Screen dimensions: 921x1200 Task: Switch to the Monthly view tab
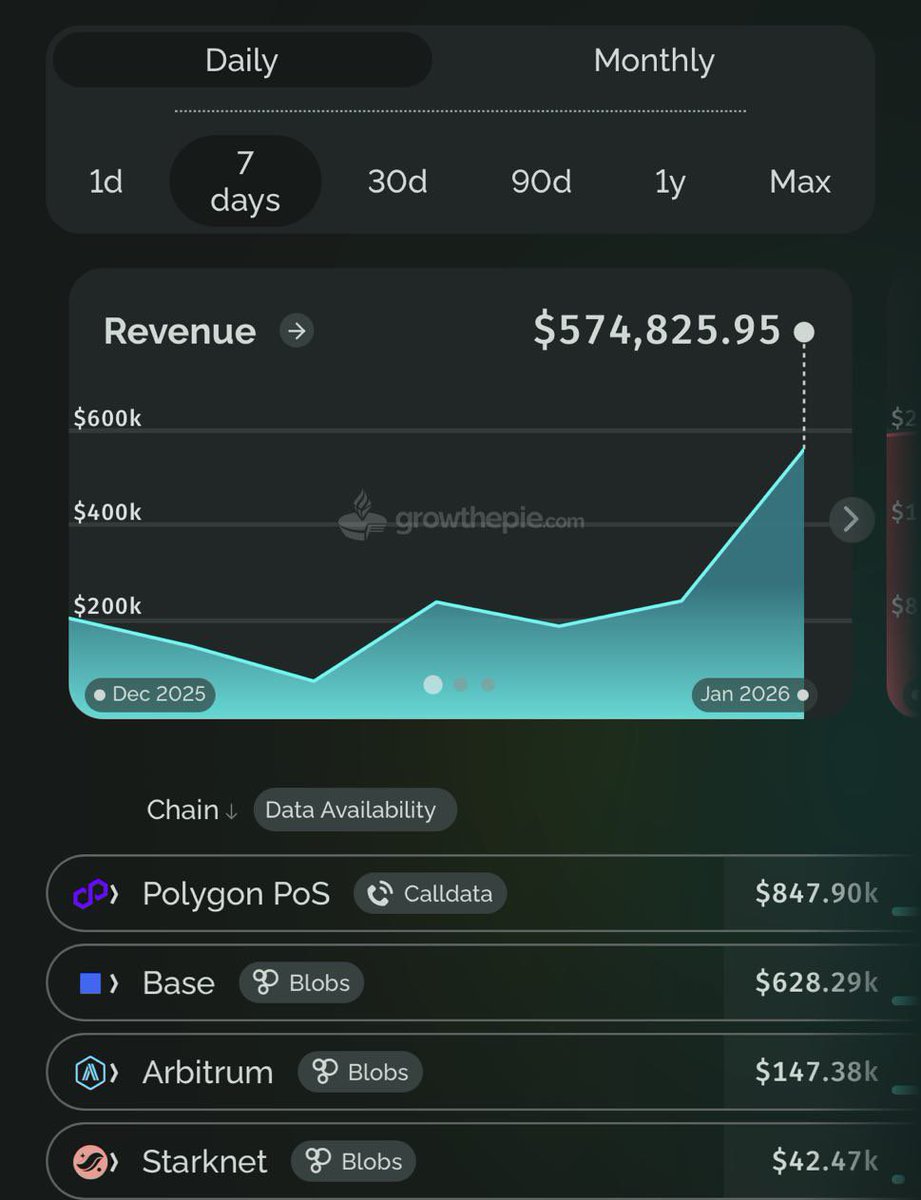click(x=654, y=60)
